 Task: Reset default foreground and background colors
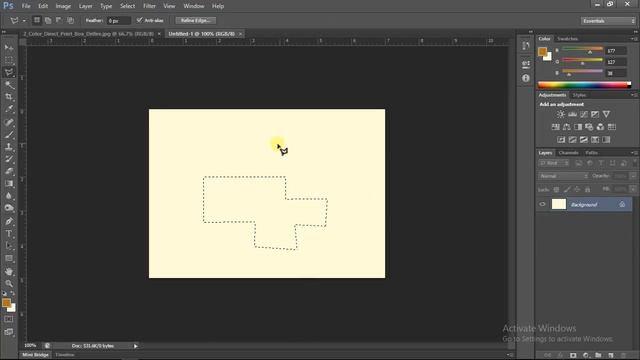click(4, 293)
